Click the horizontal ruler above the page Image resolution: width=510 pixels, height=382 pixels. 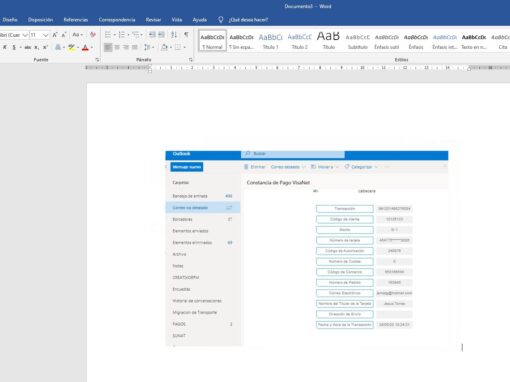[x=298, y=68]
